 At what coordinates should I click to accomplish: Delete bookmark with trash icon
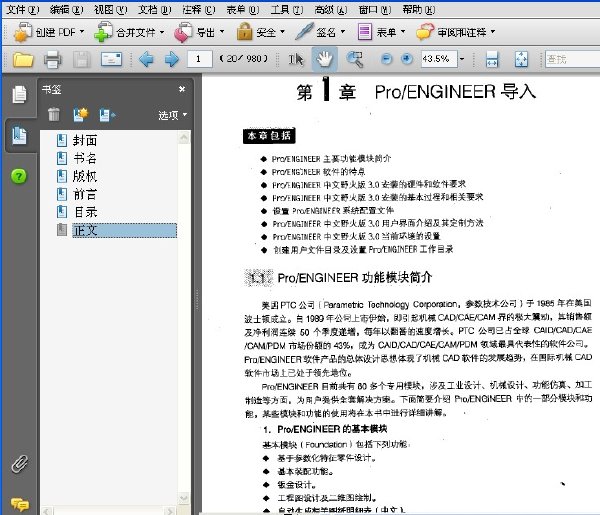(54, 114)
